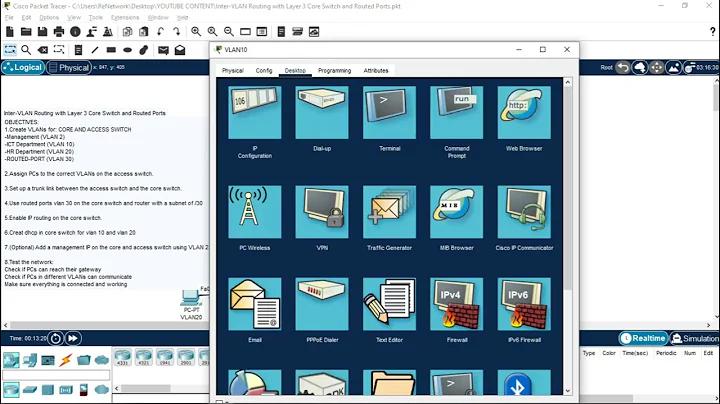Click the New file toolbar icon
The width and height of the screenshot is (720, 404).
(10, 32)
